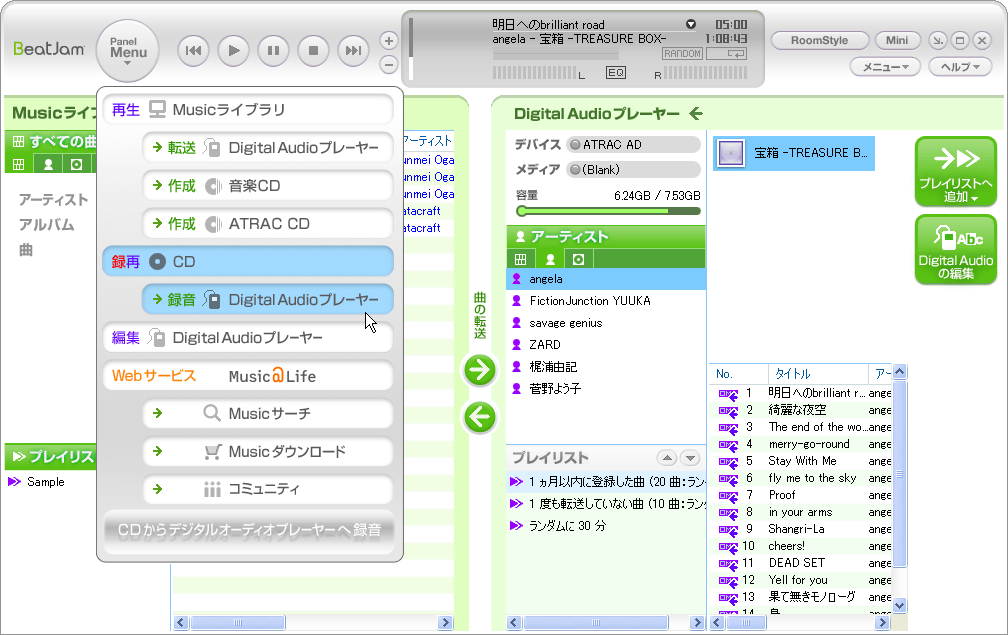Click the Play button
1008x635 pixels.
coord(233,50)
